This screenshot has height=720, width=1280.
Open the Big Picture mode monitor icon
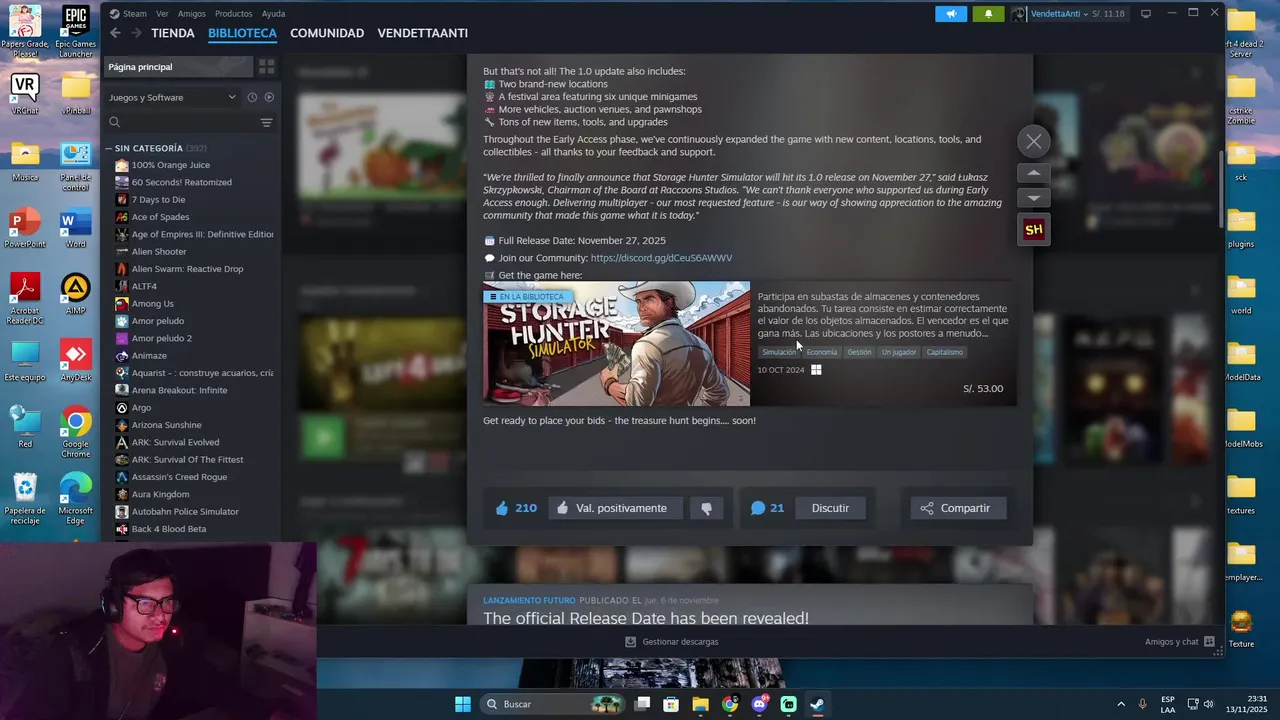point(1146,14)
